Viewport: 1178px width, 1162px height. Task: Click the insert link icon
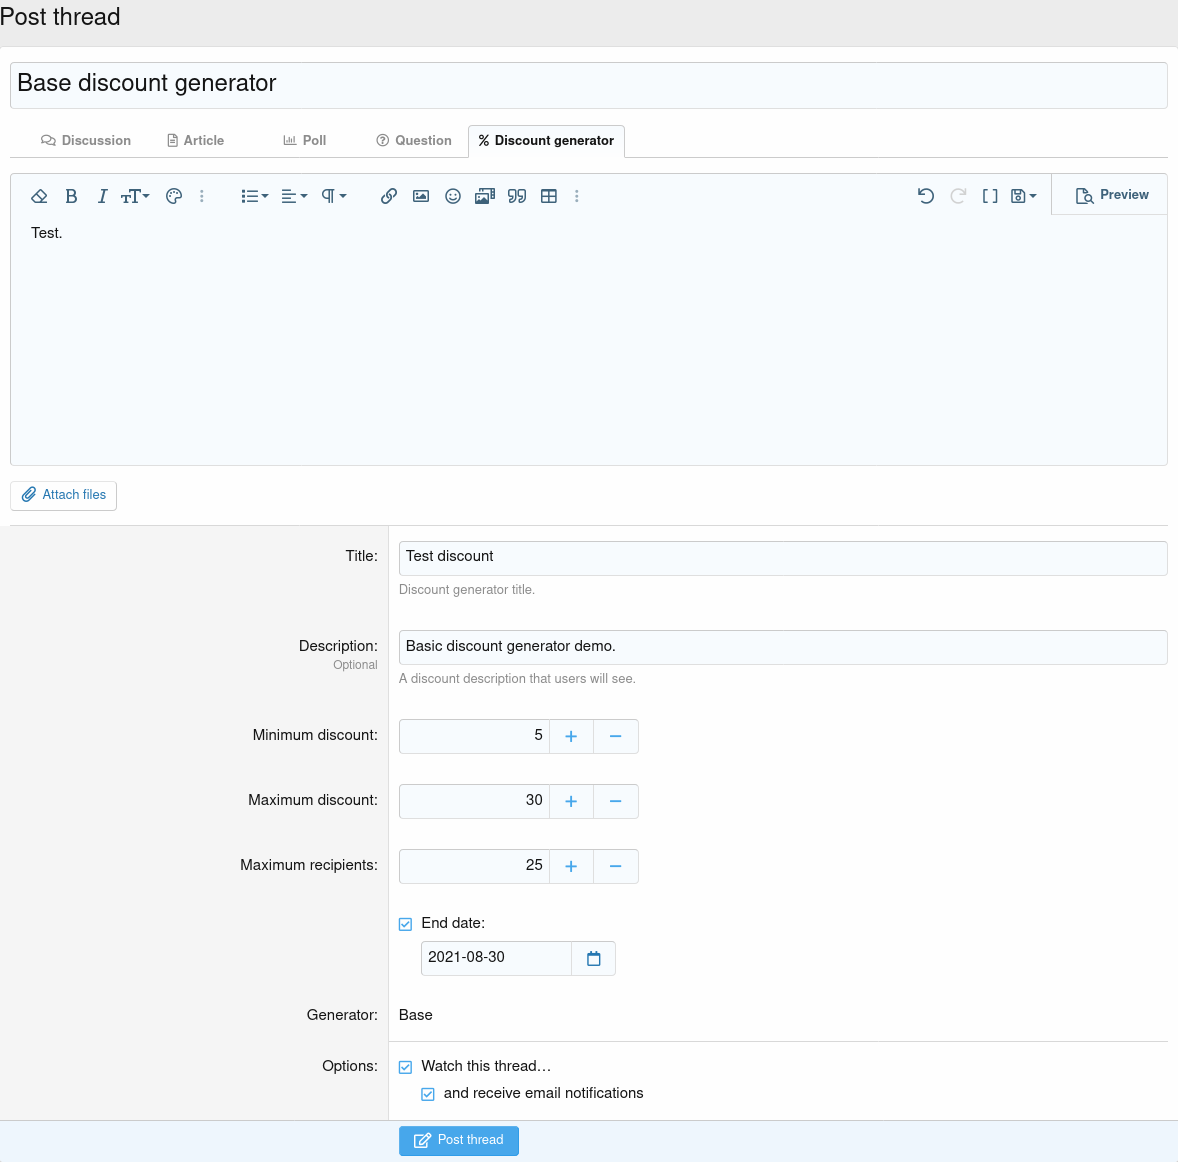389,196
